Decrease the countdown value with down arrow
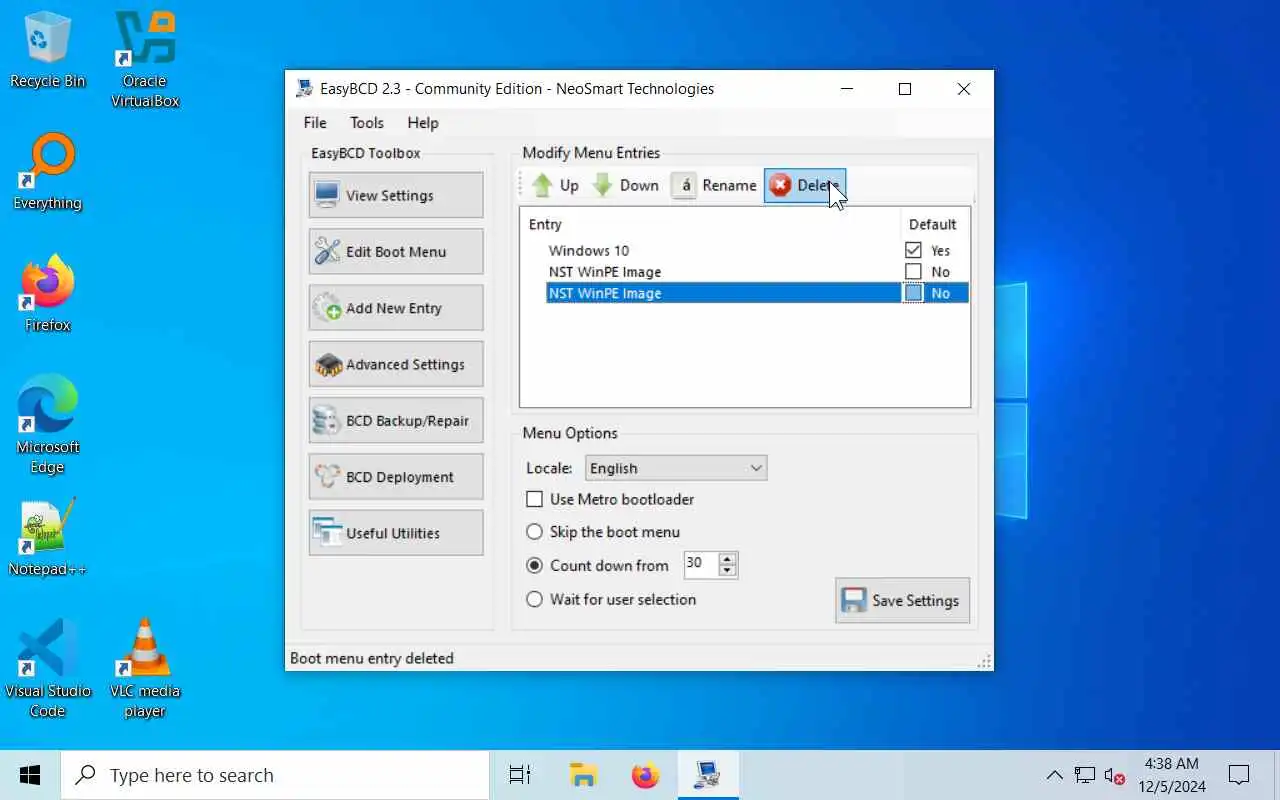 point(727,571)
